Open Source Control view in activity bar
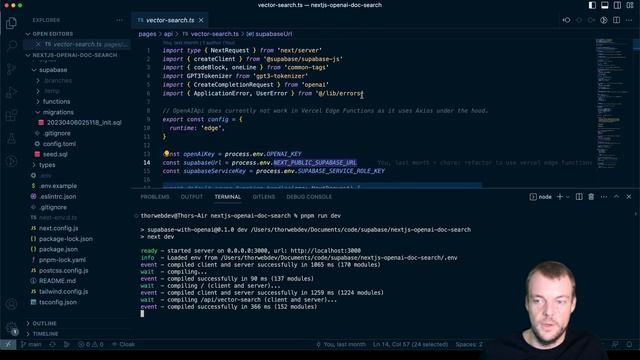The height and width of the screenshot is (360, 640). pos(11,69)
